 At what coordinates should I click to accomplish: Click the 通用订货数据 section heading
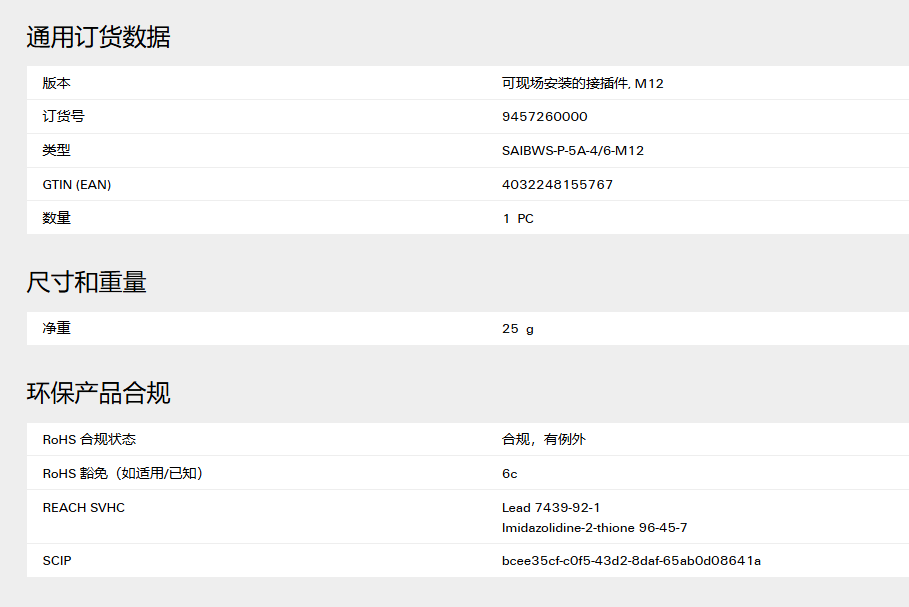98,37
